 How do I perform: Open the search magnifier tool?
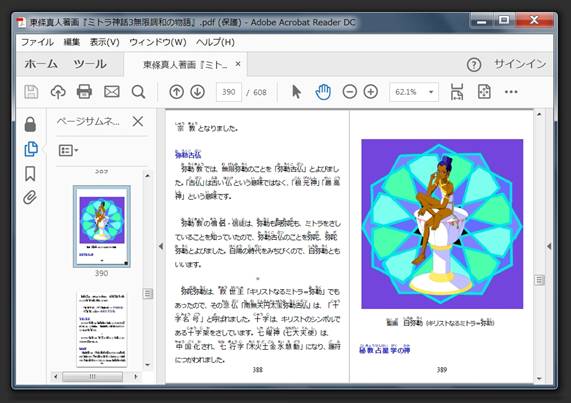[x=138, y=92]
